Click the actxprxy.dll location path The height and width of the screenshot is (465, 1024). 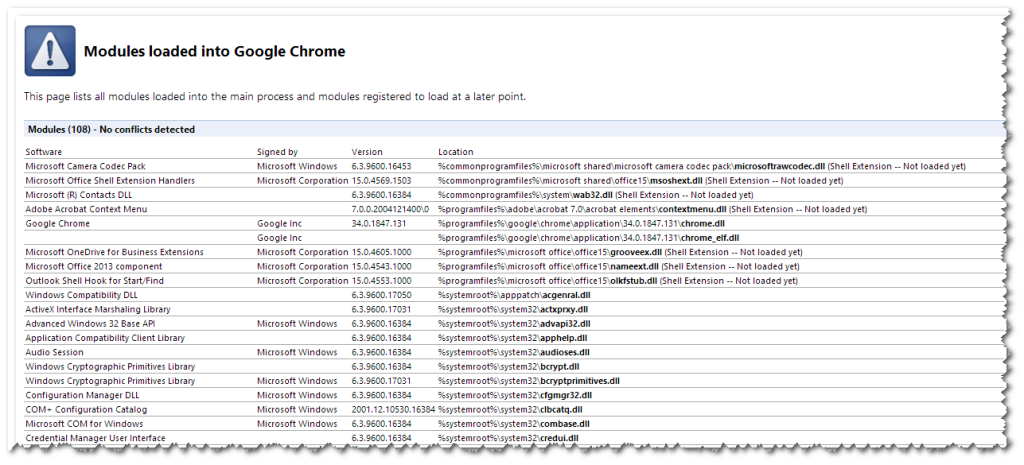(513, 309)
